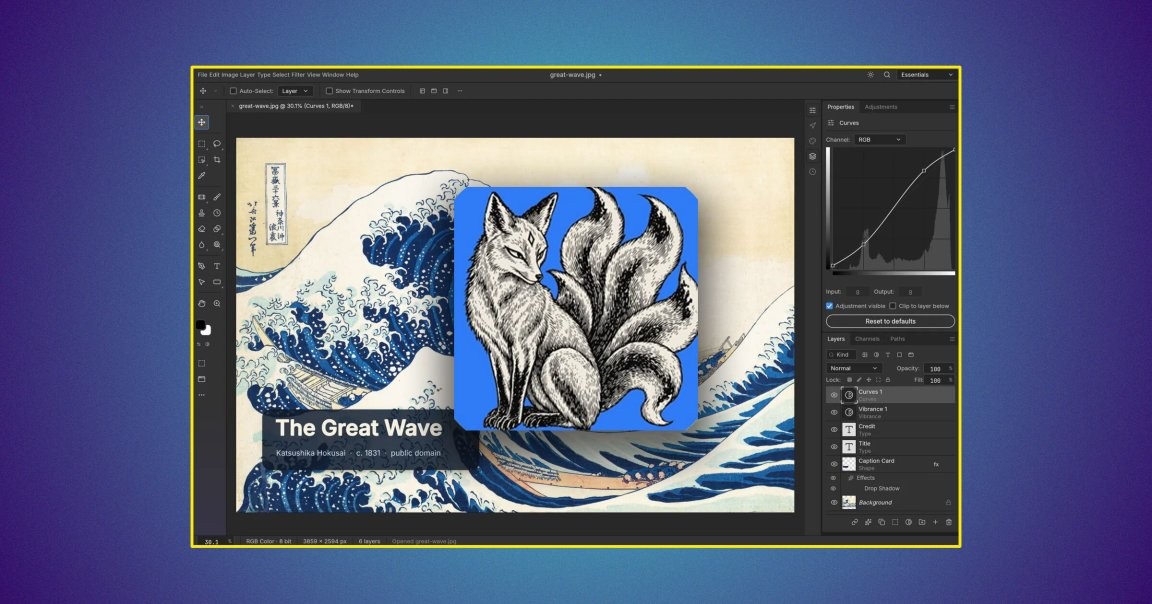Select the Clone Stamp tool

coord(201,213)
